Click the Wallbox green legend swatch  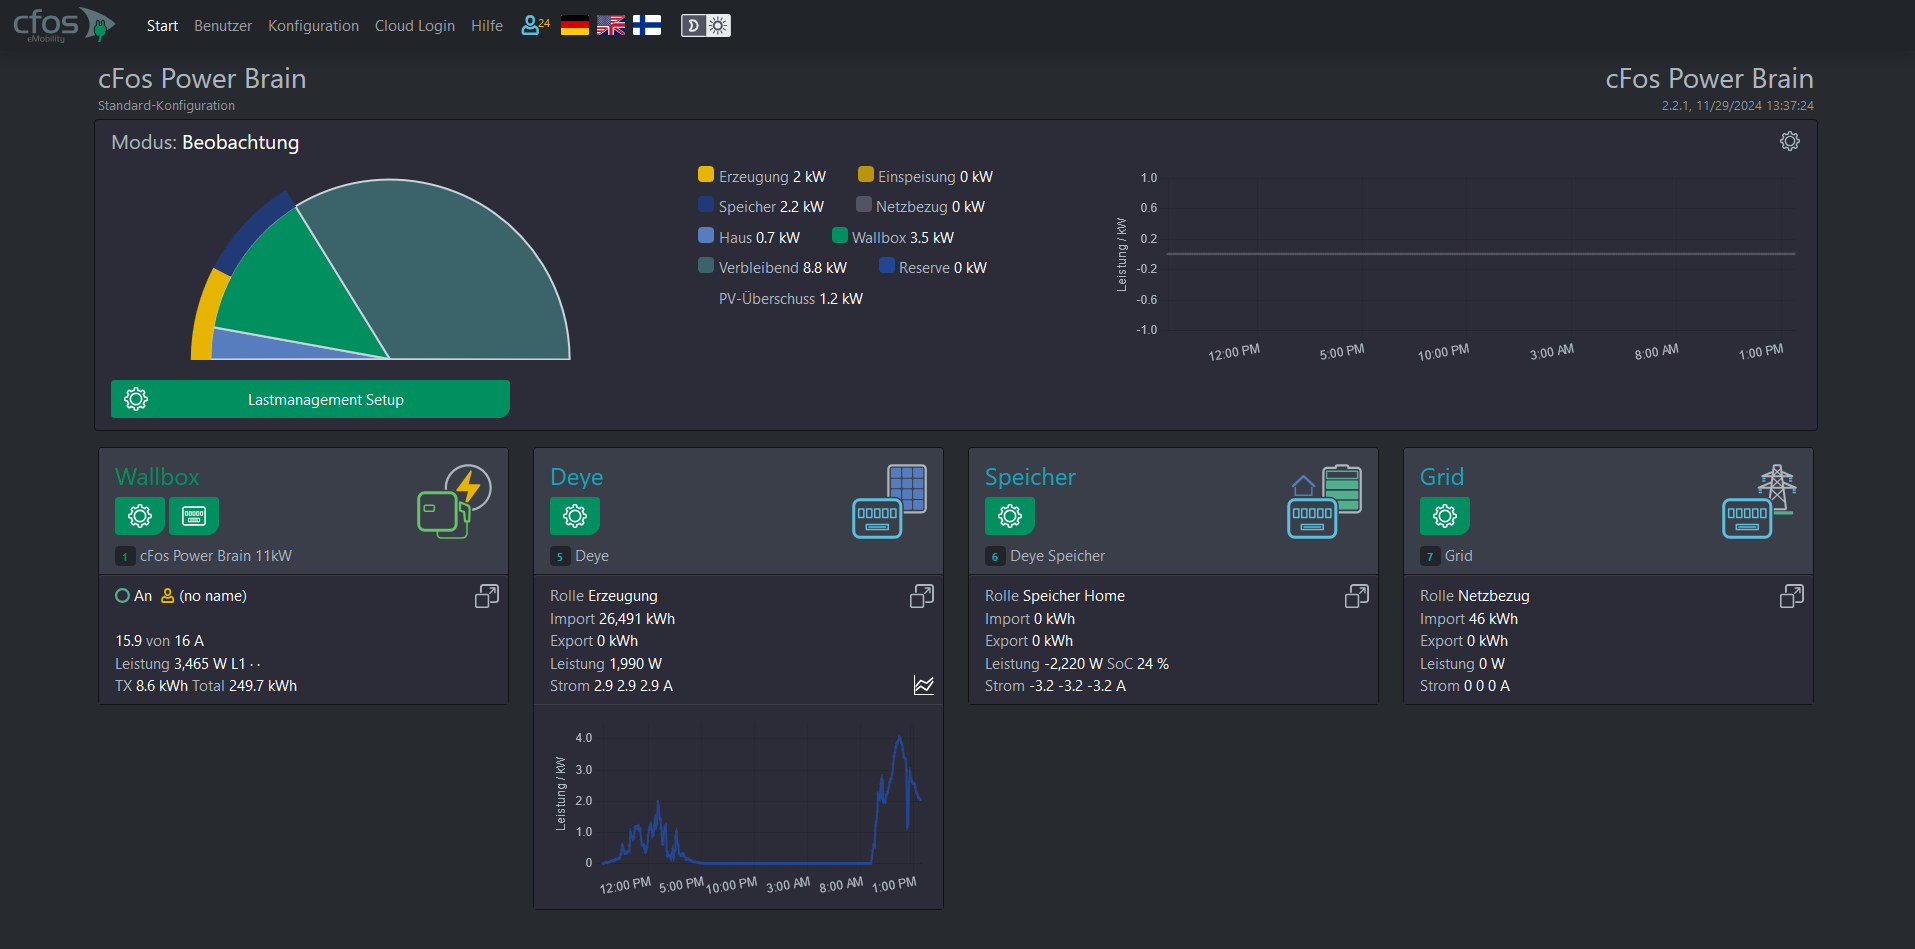click(840, 236)
